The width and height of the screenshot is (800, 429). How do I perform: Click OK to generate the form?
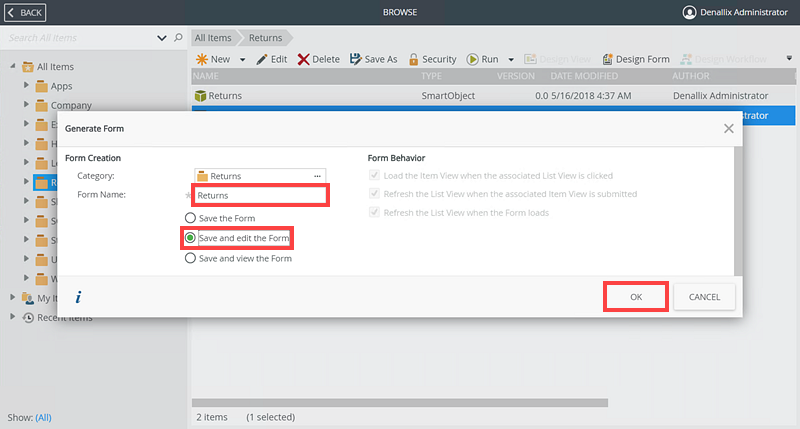coord(636,297)
